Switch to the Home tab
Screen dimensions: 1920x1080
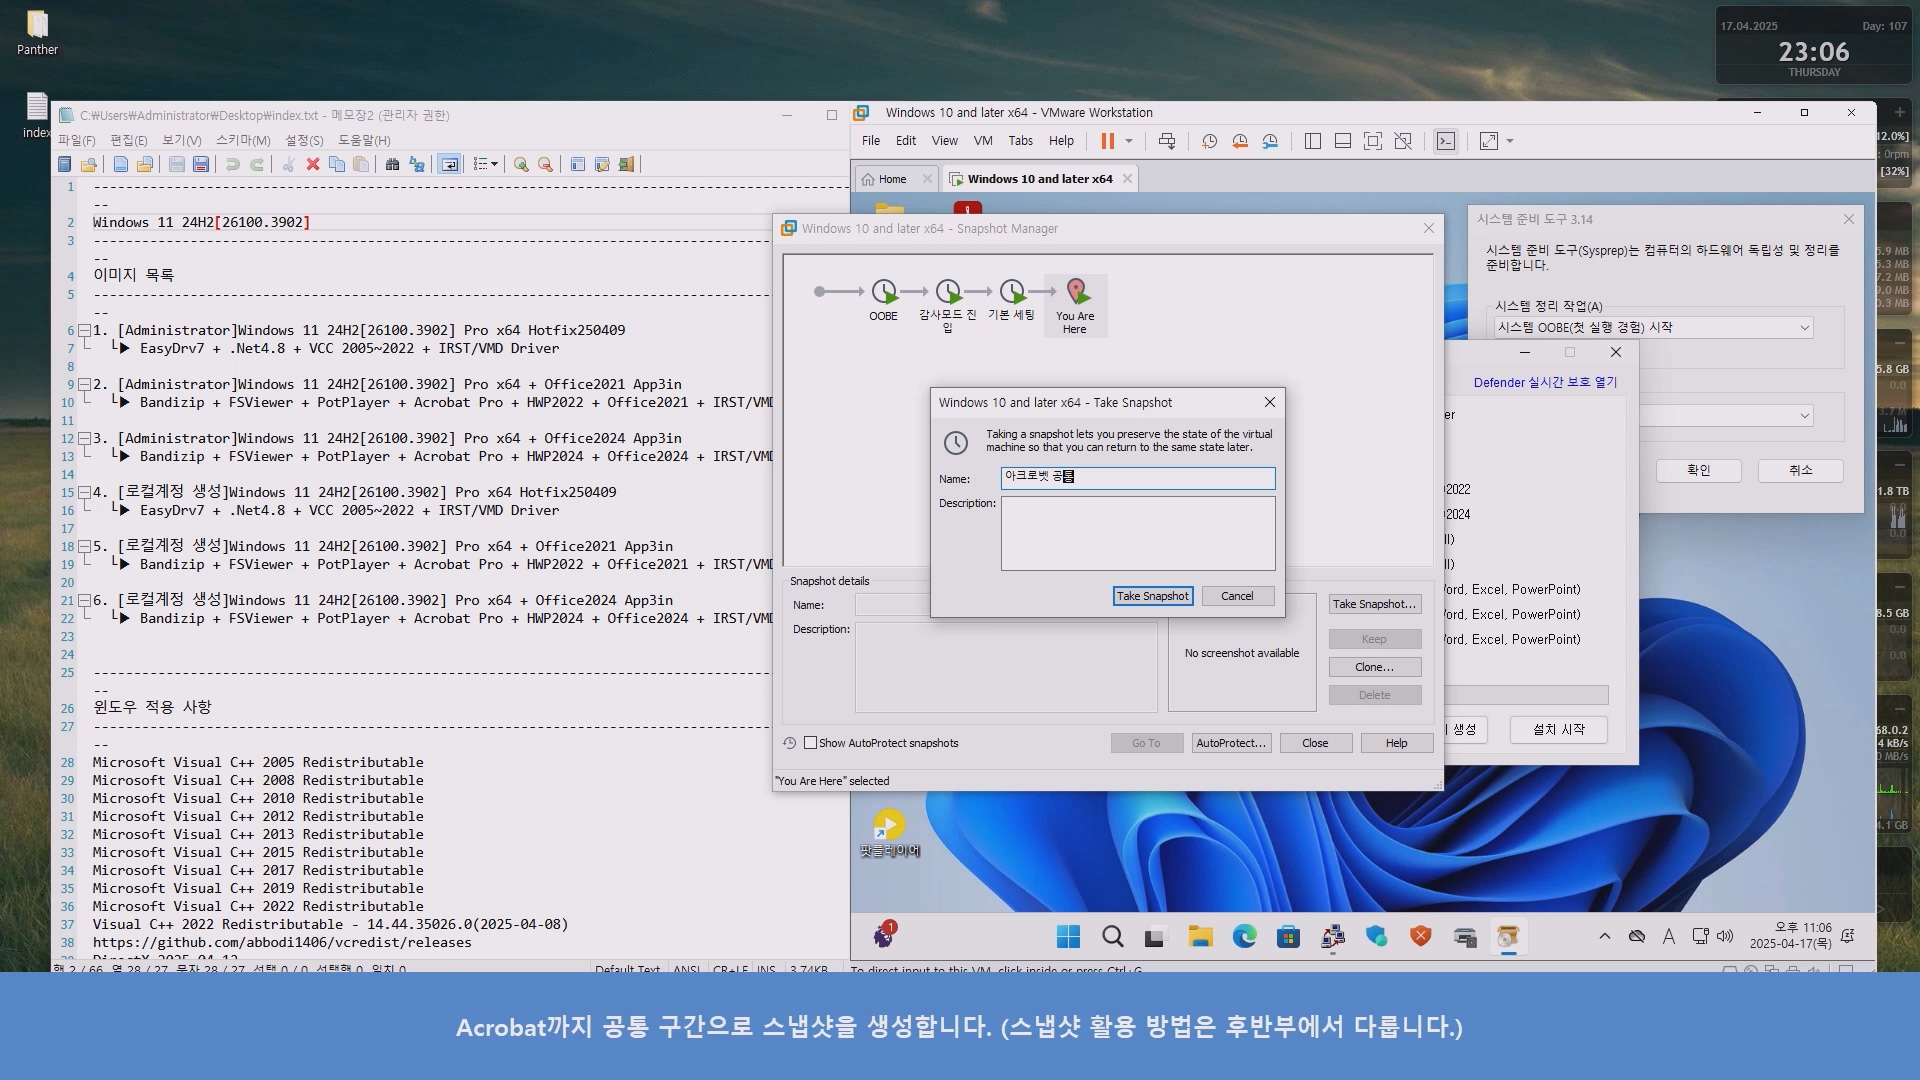pos(892,179)
